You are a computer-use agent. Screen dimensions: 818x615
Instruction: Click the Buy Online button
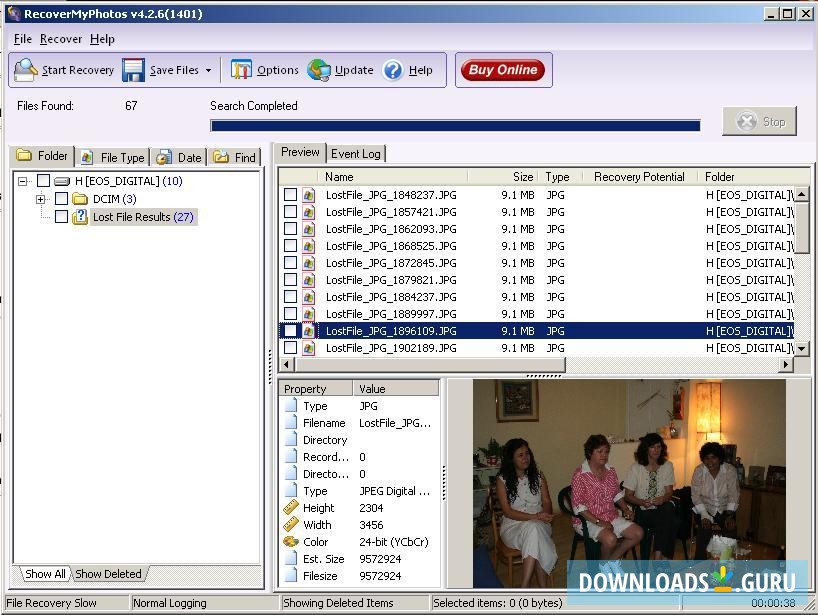click(502, 70)
